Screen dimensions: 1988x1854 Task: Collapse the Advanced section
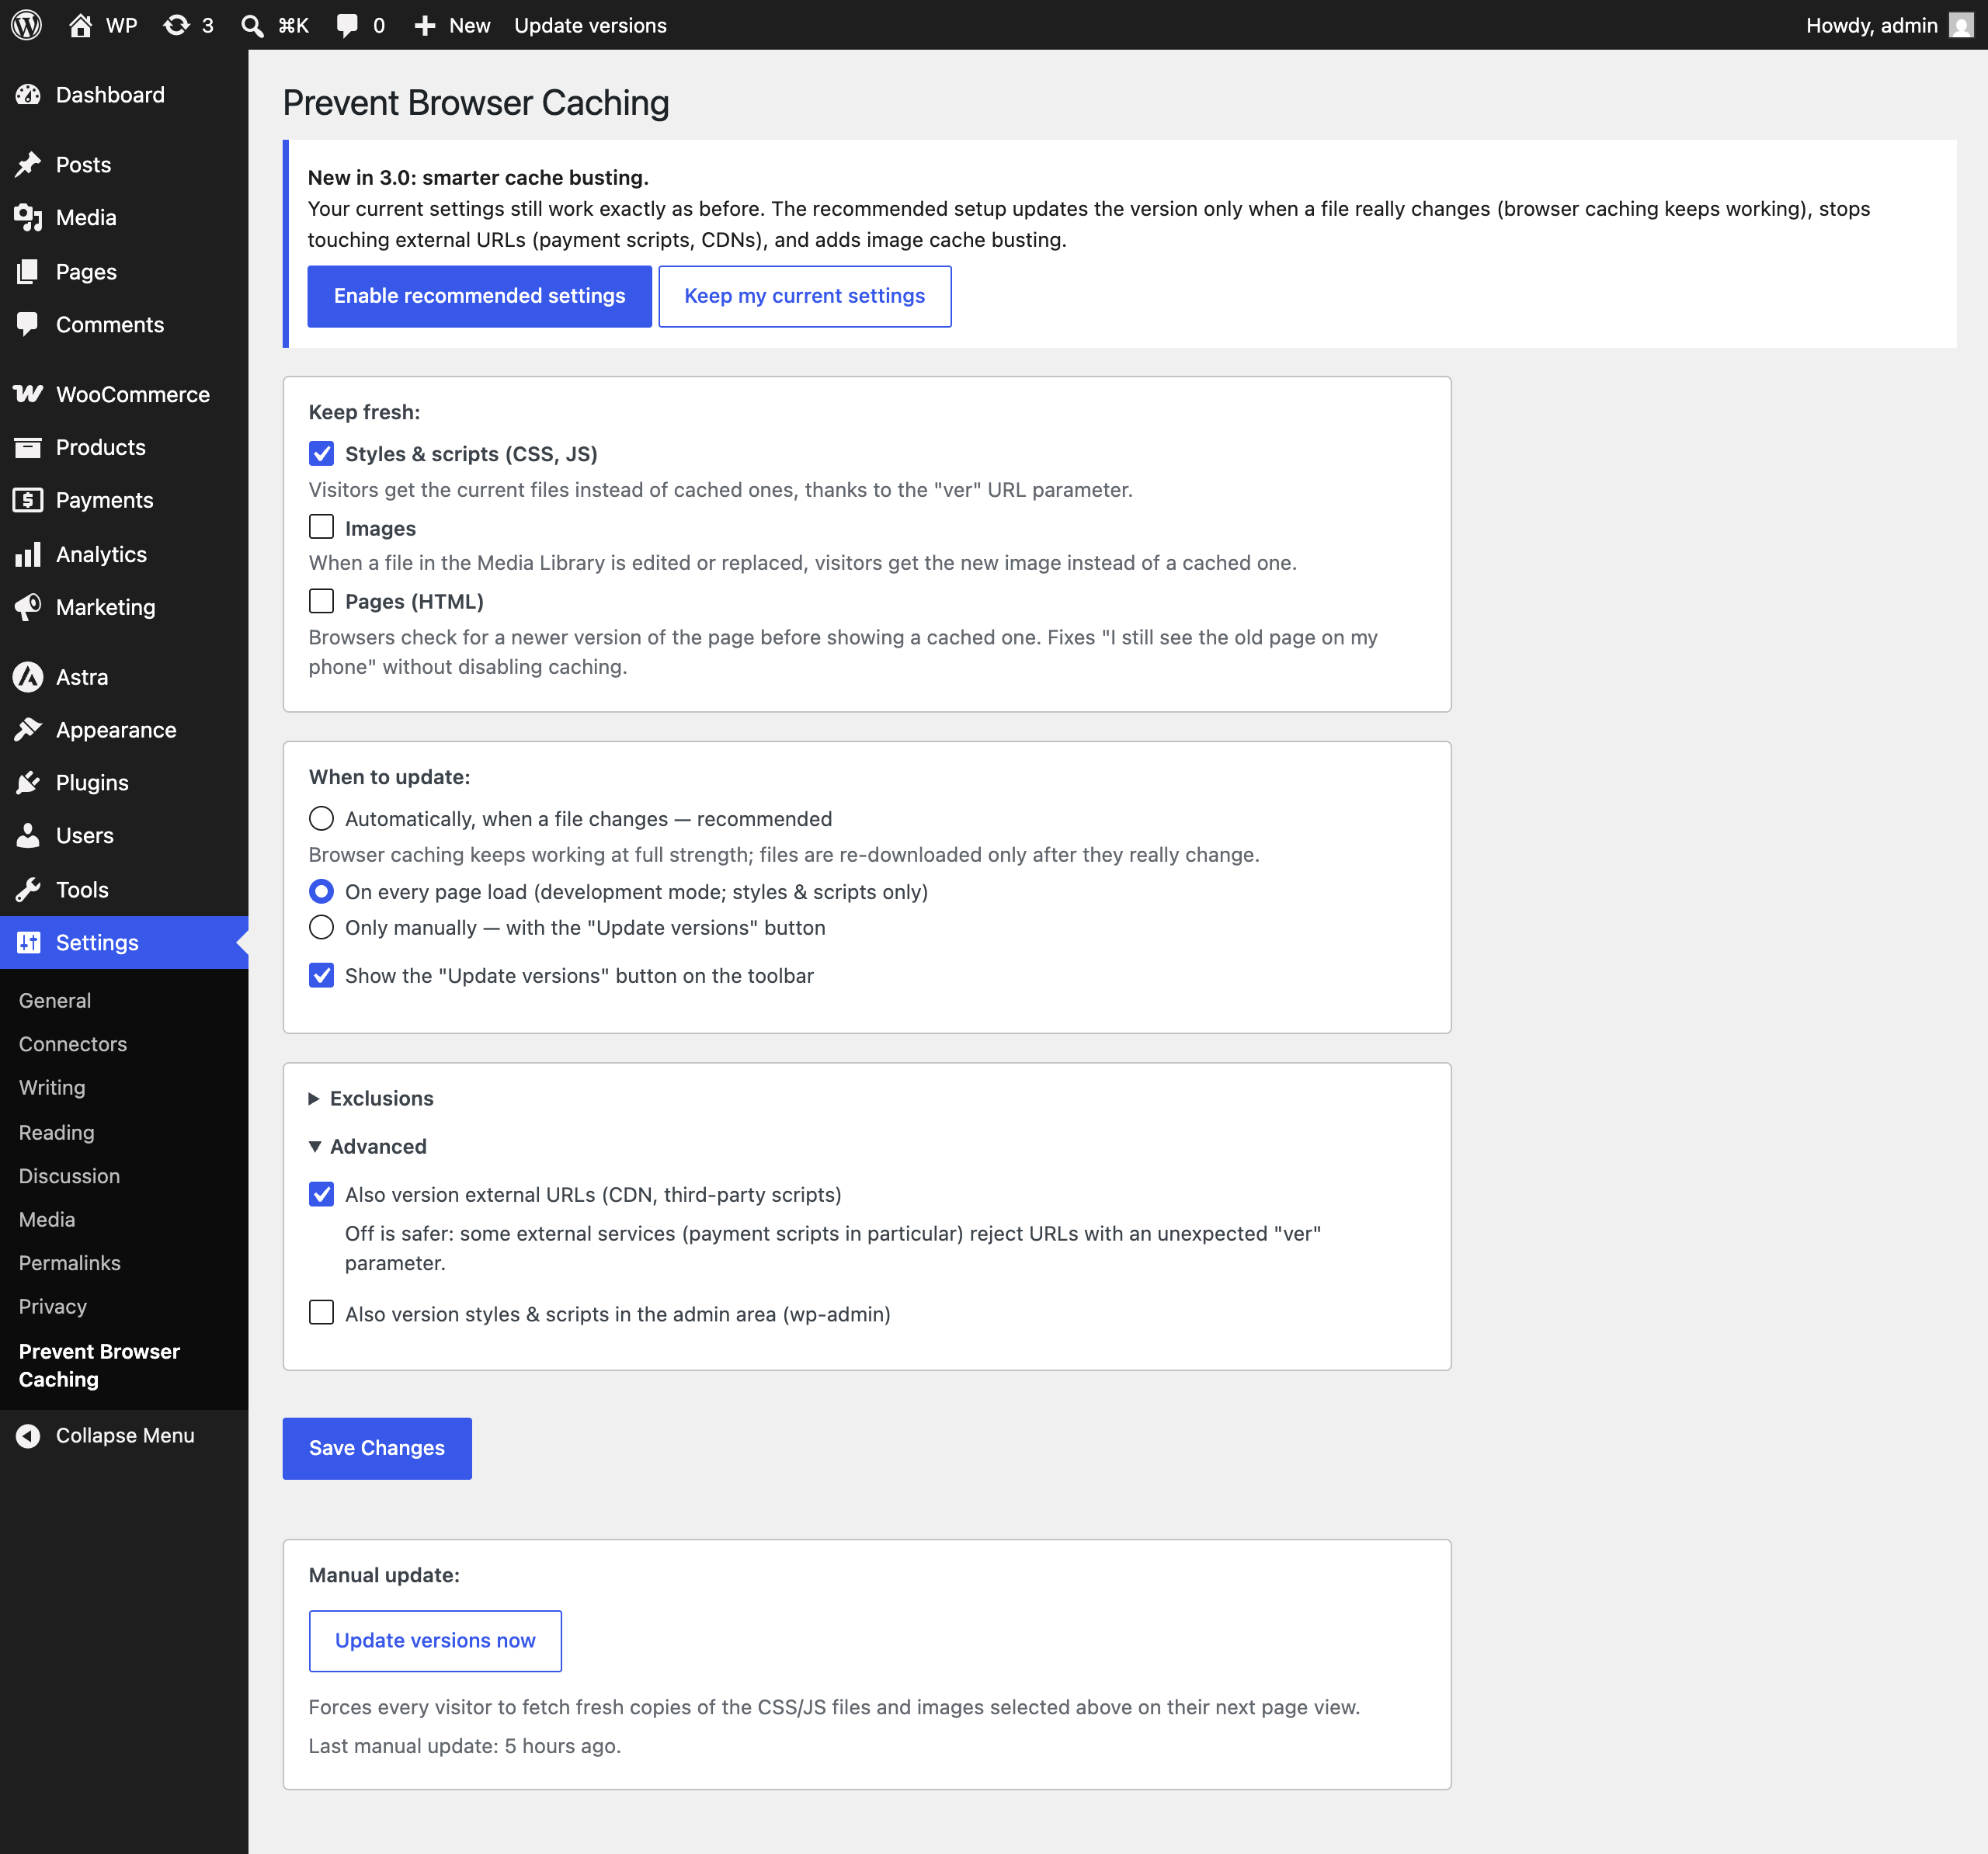[368, 1146]
